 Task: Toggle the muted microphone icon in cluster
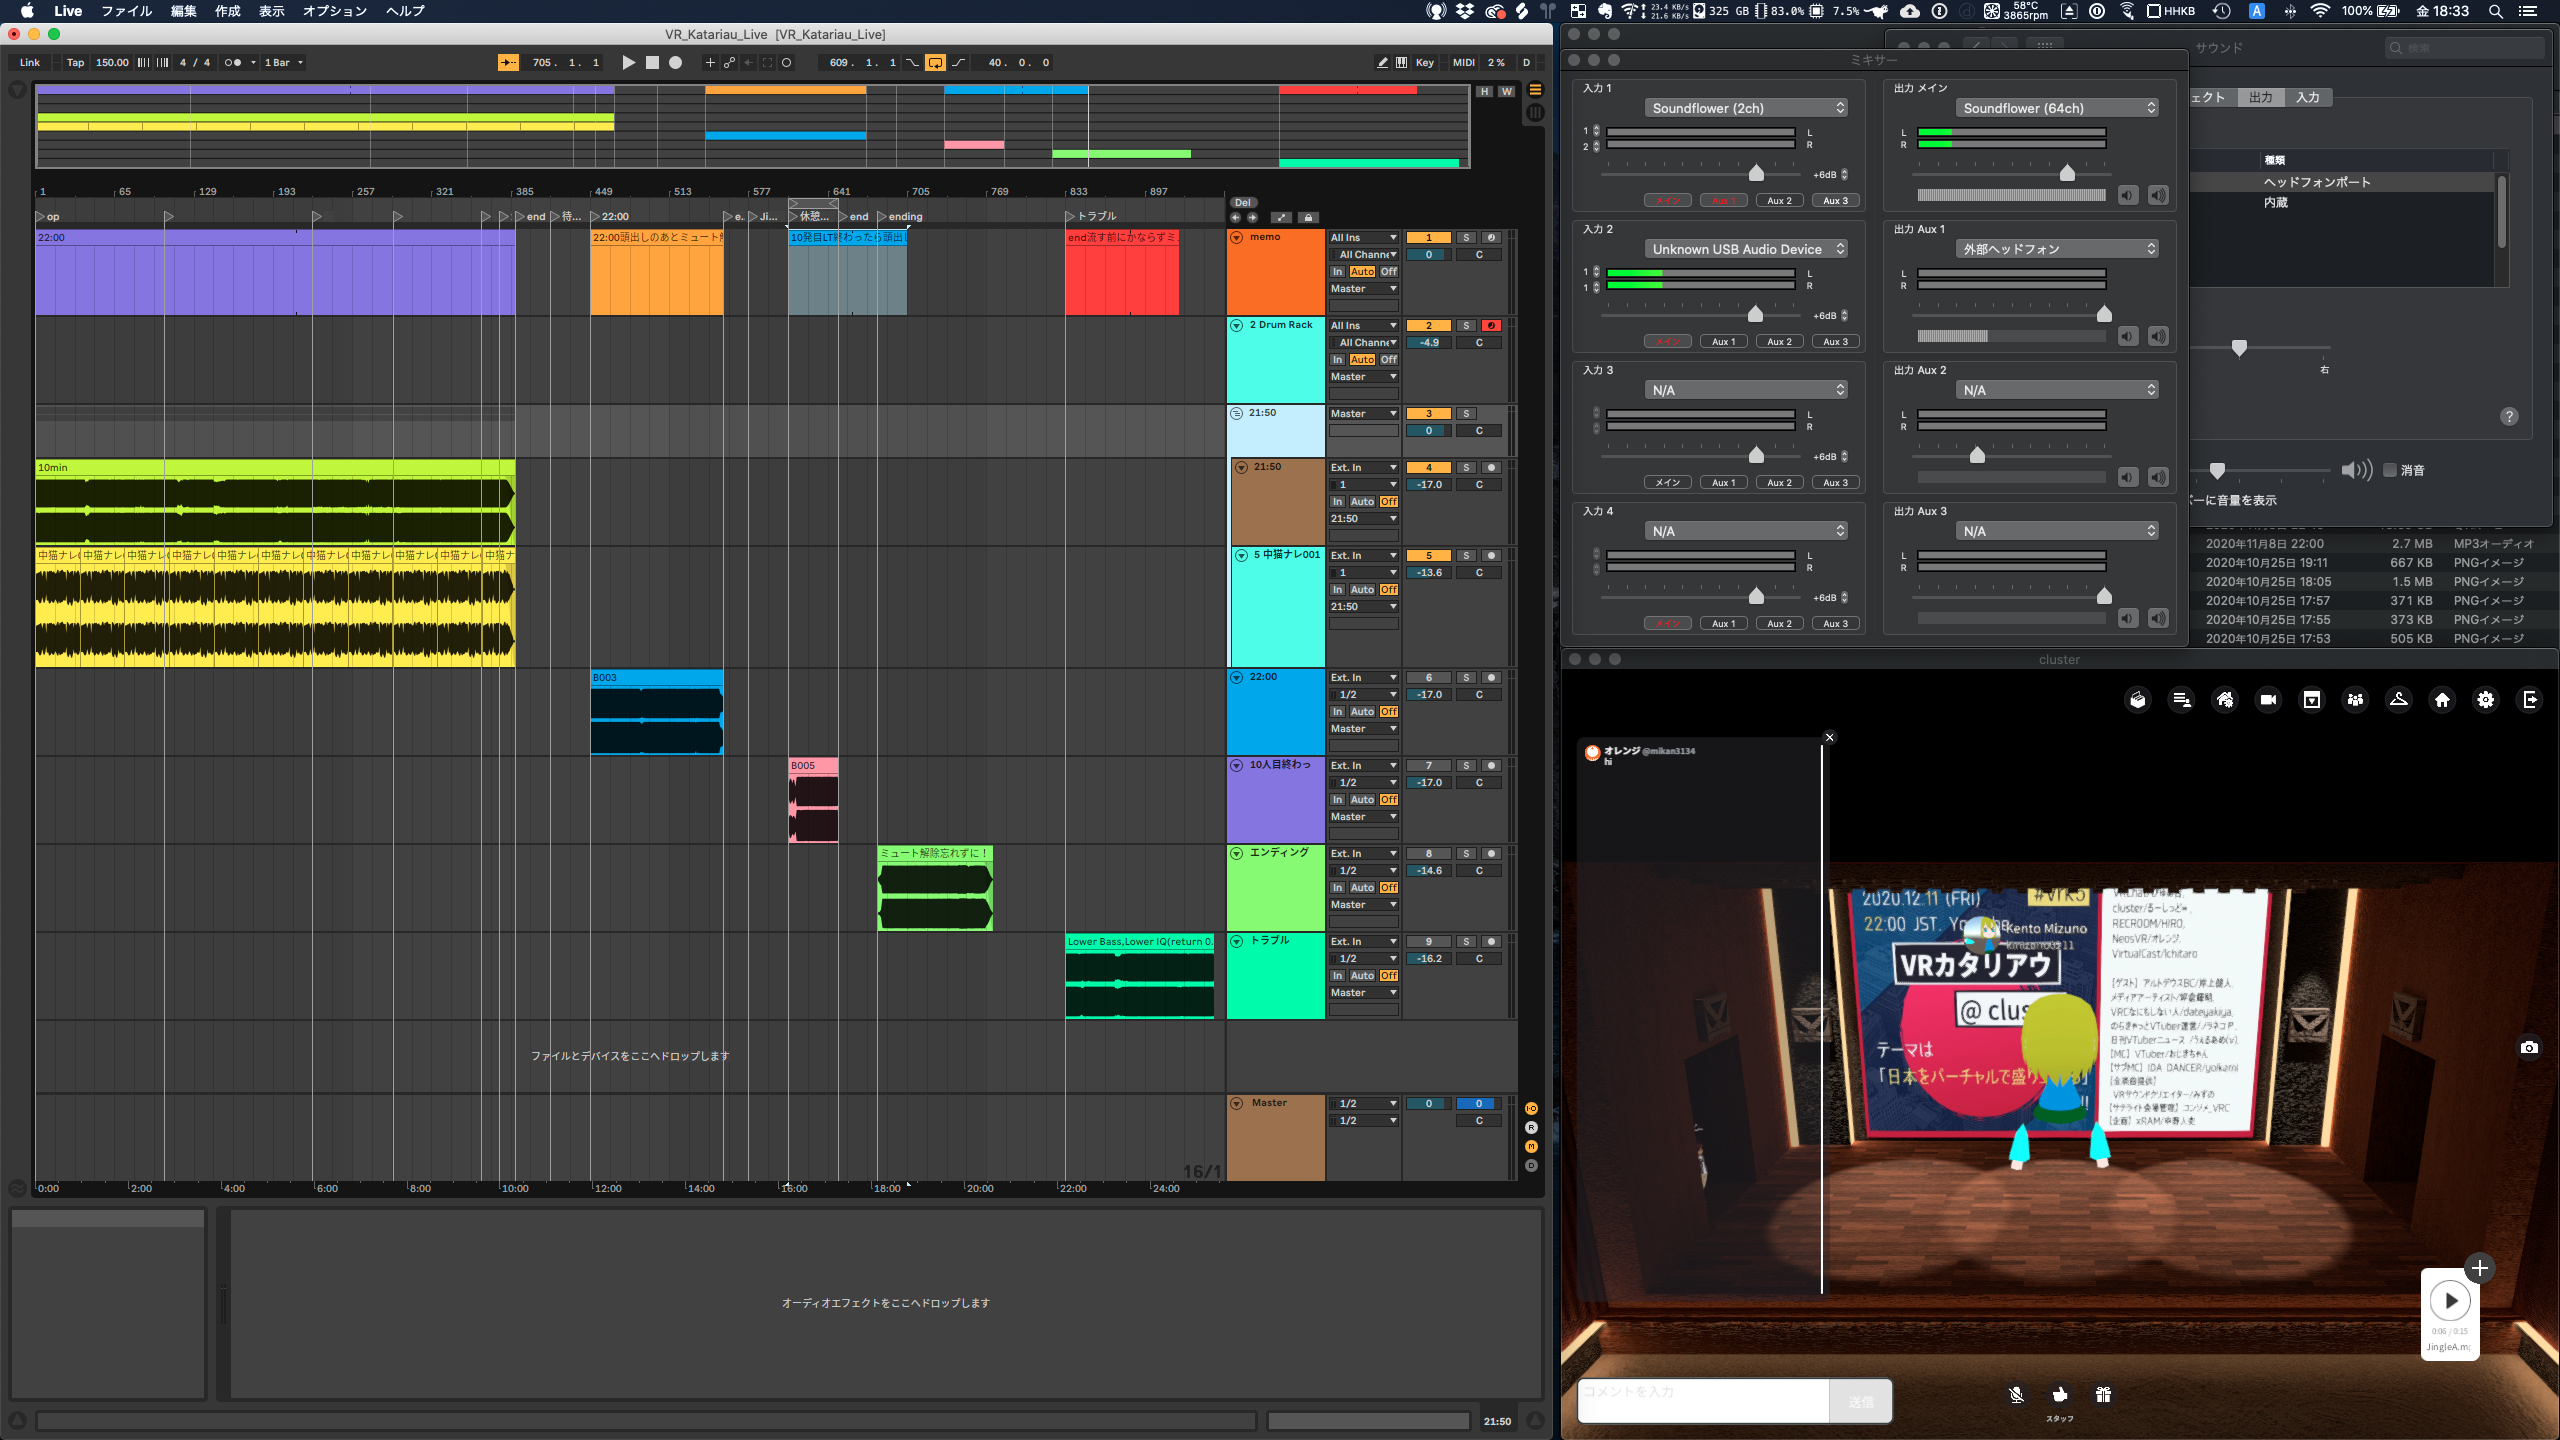2016,1395
